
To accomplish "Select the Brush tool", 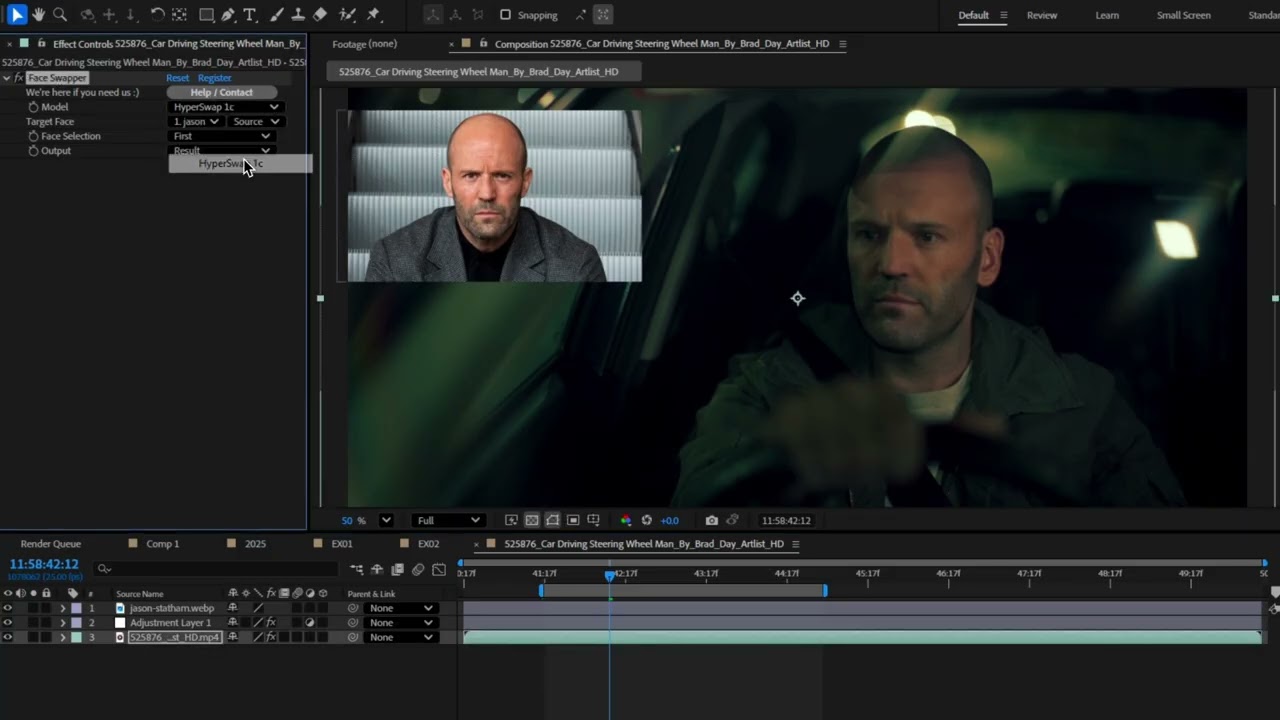I will (277, 15).
